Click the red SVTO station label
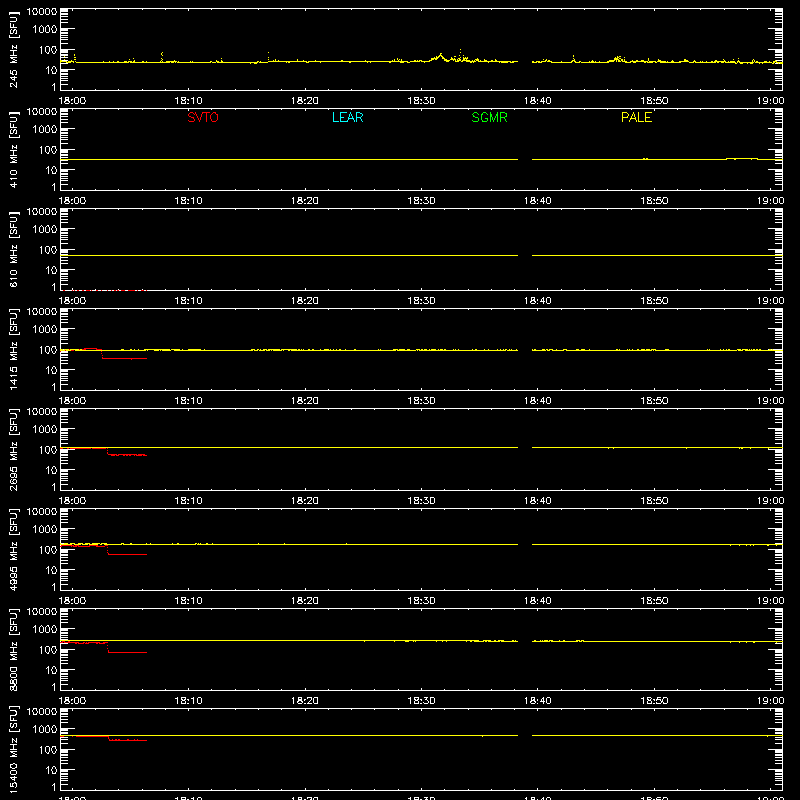The width and height of the screenshot is (800, 800). (x=203, y=117)
